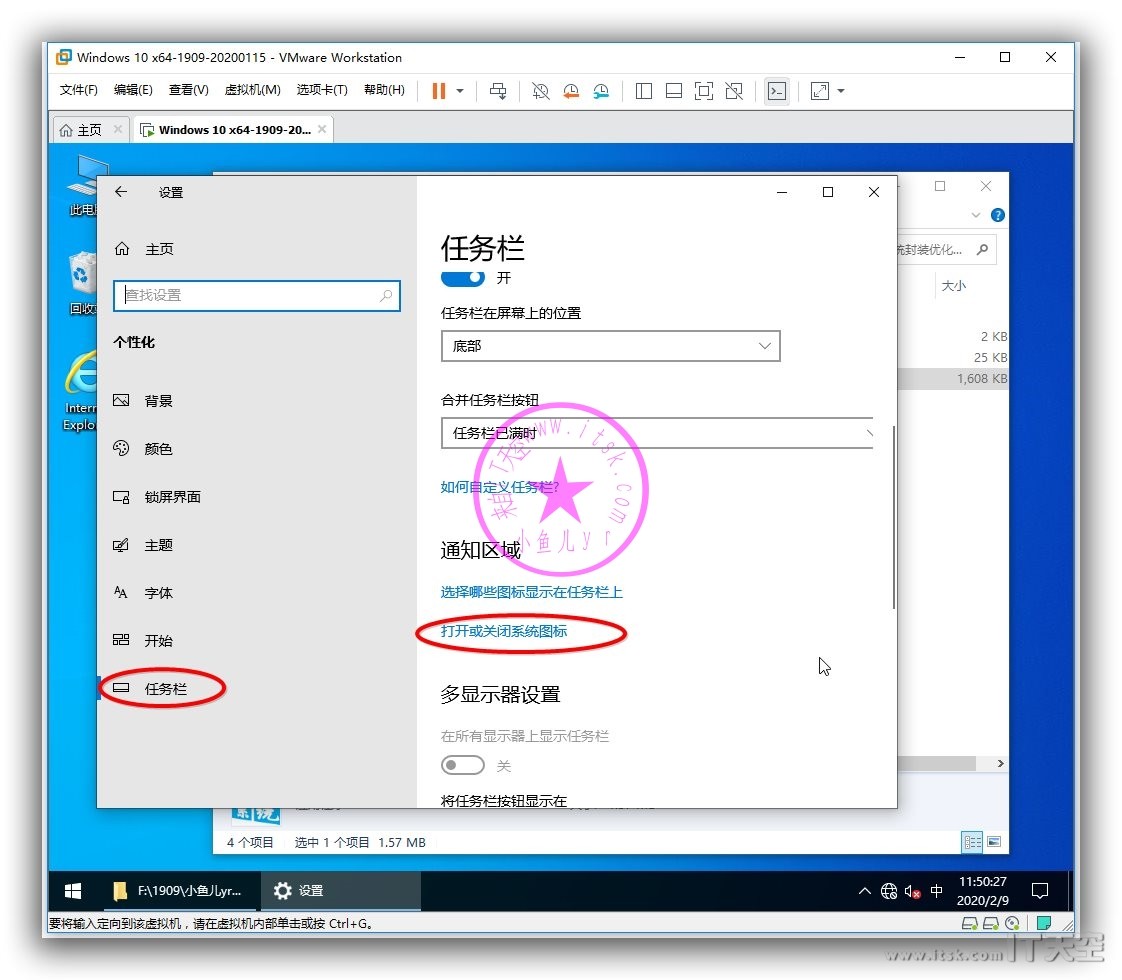Image resolution: width=1122 pixels, height=980 pixels.
Task: Open the 选项卡(T) menu
Action: [x=322, y=89]
